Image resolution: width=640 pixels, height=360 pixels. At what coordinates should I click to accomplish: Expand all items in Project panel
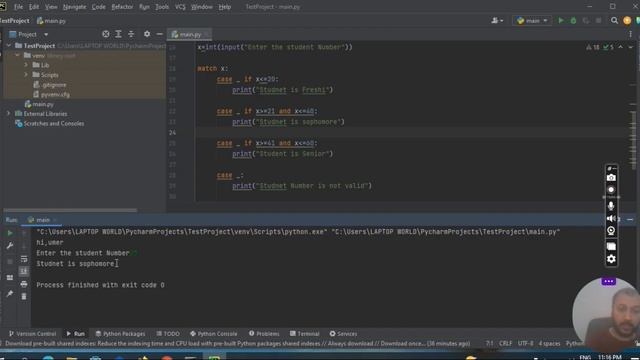[118, 34]
